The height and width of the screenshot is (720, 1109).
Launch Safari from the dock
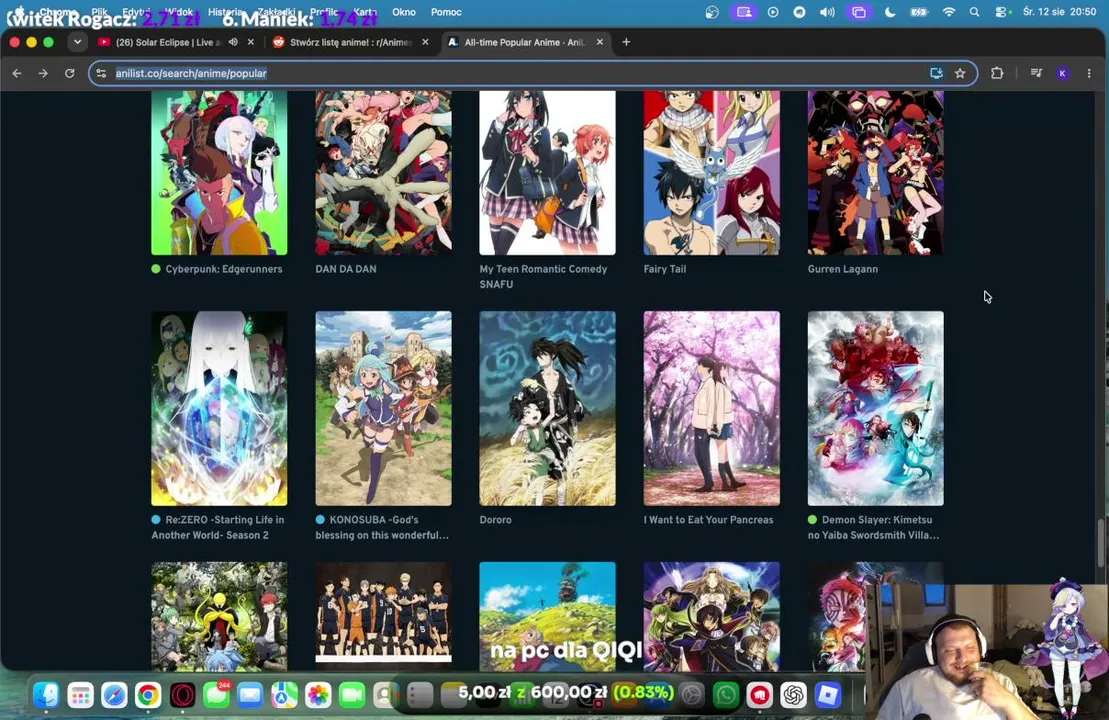pyautogui.click(x=114, y=695)
